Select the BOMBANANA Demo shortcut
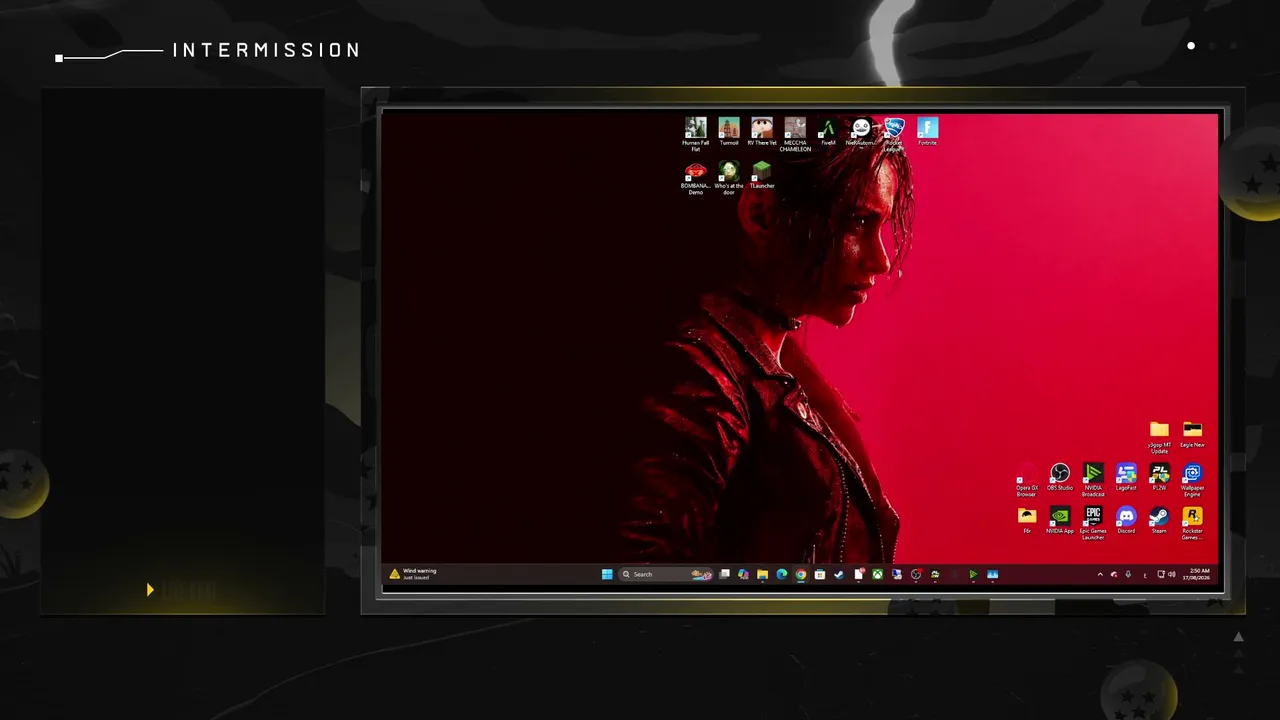The height and width of the screenshot is (720, 1280). pos(695,177)
